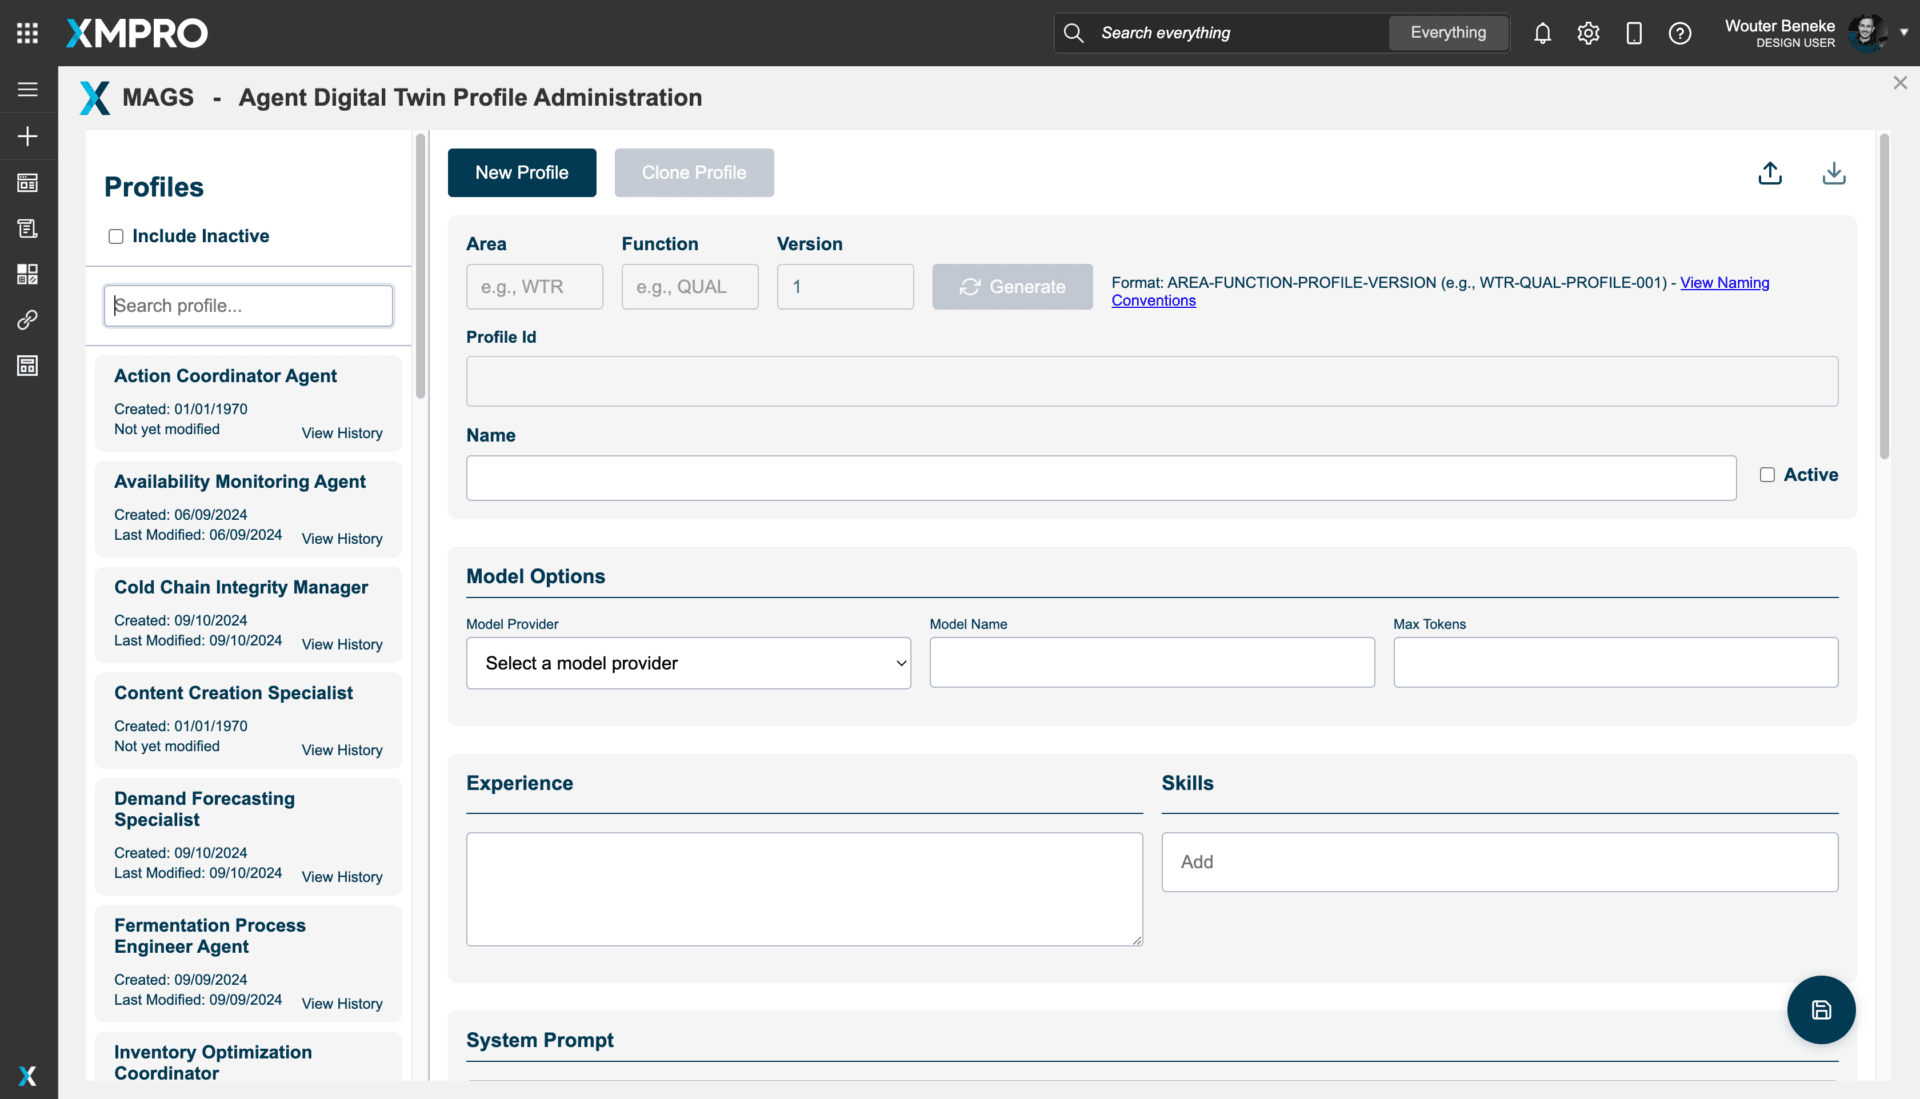Screen dimensions: 1920x1099
Task: Click the download profile icon
Action: click(x=1833, y=173)
